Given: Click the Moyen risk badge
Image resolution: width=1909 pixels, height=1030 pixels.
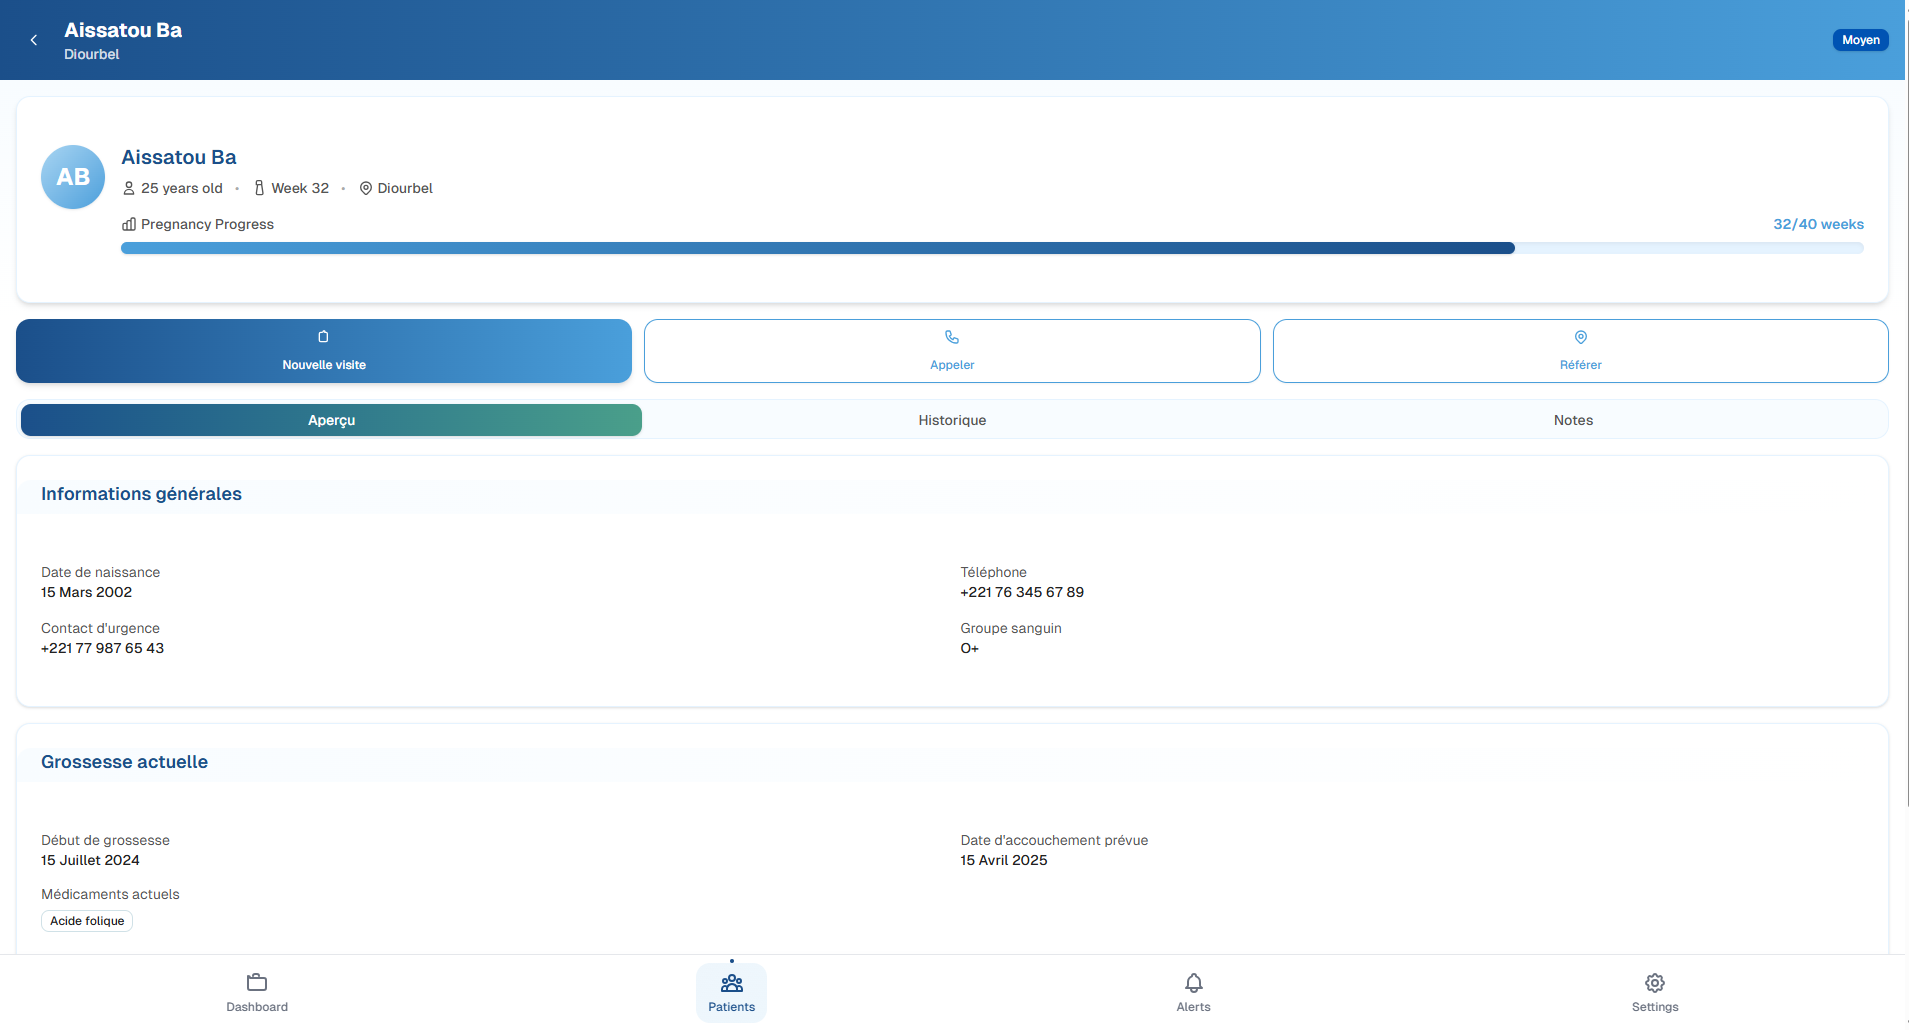Looking at the screenshot, I should coord(1860,39).
